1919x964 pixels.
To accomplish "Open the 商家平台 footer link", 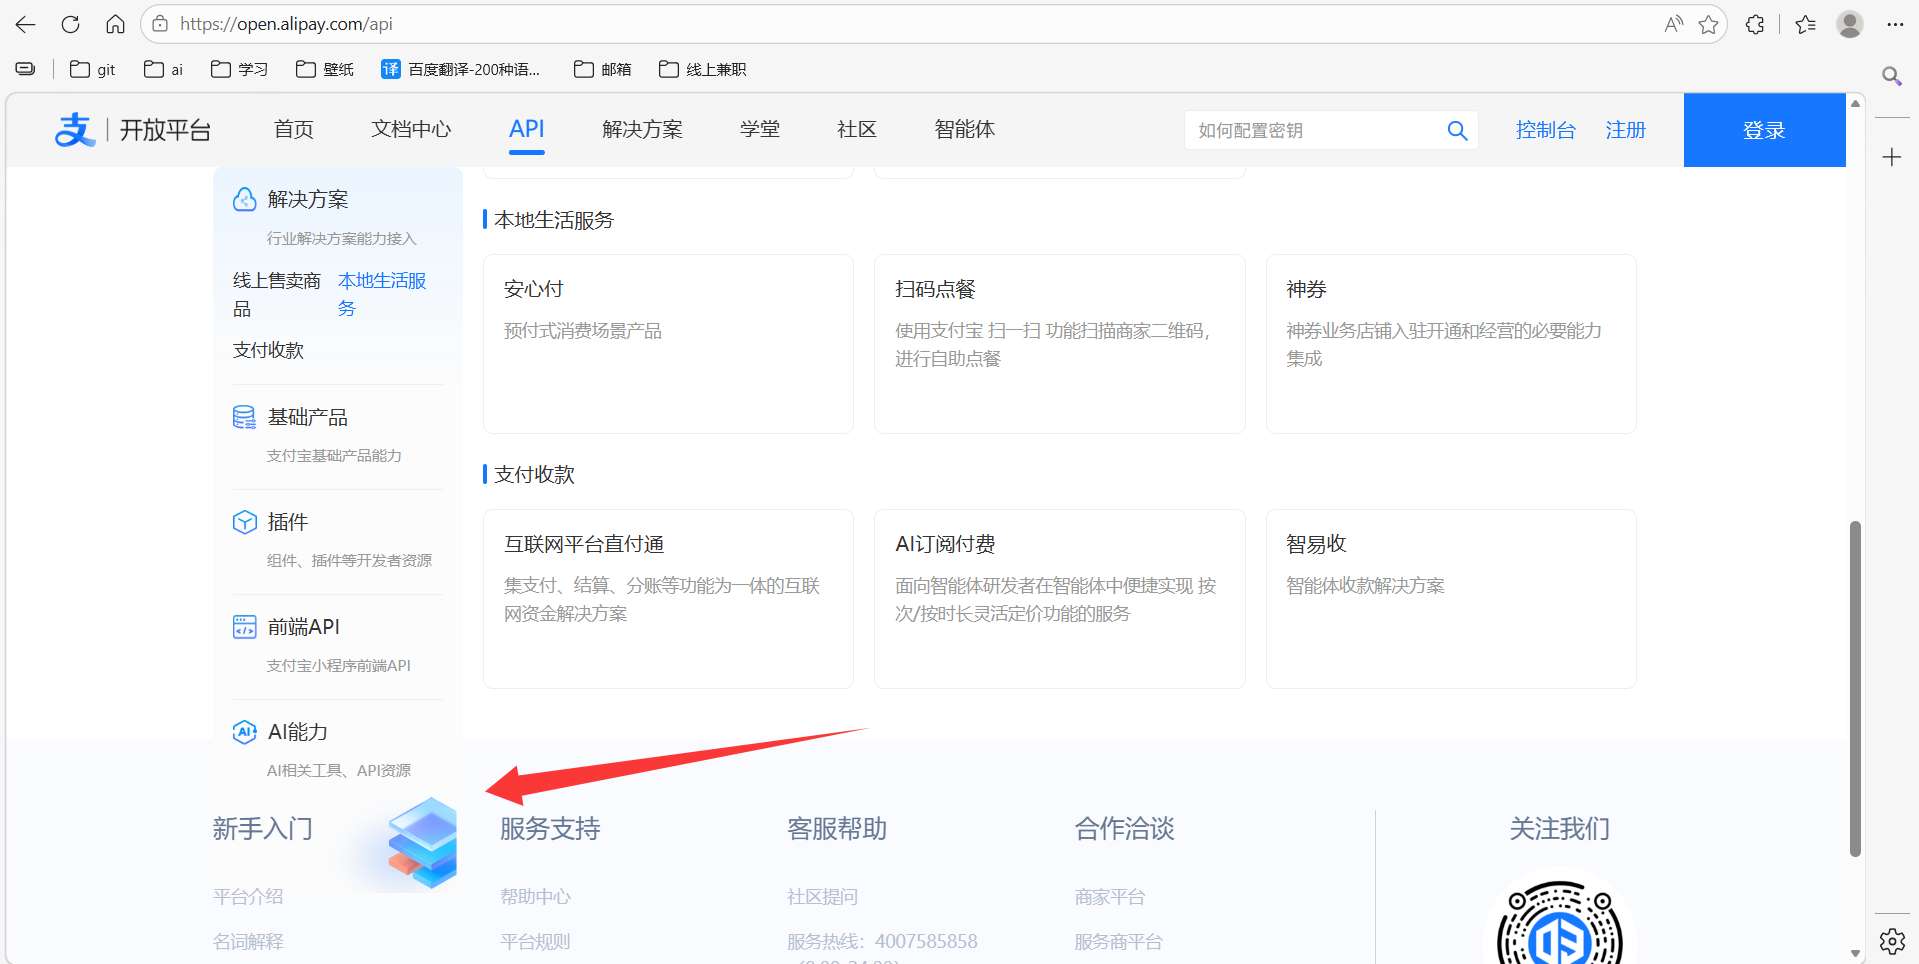I will pos(1110,897).
